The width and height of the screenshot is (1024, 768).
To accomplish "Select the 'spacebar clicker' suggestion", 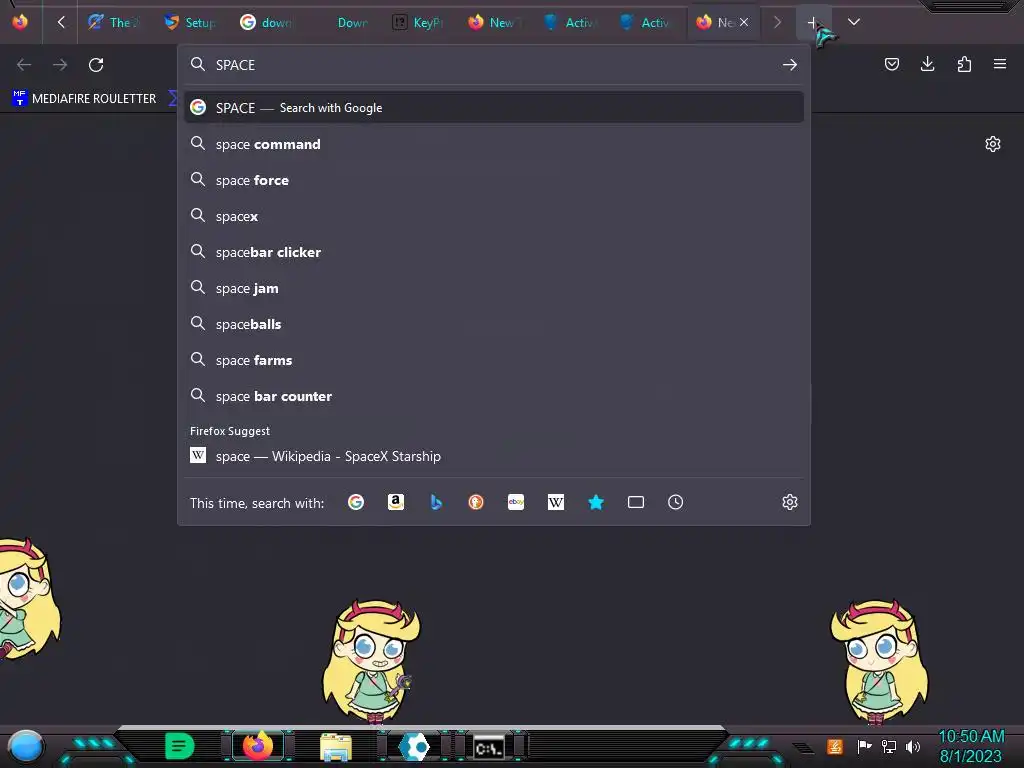I will 494,251.
